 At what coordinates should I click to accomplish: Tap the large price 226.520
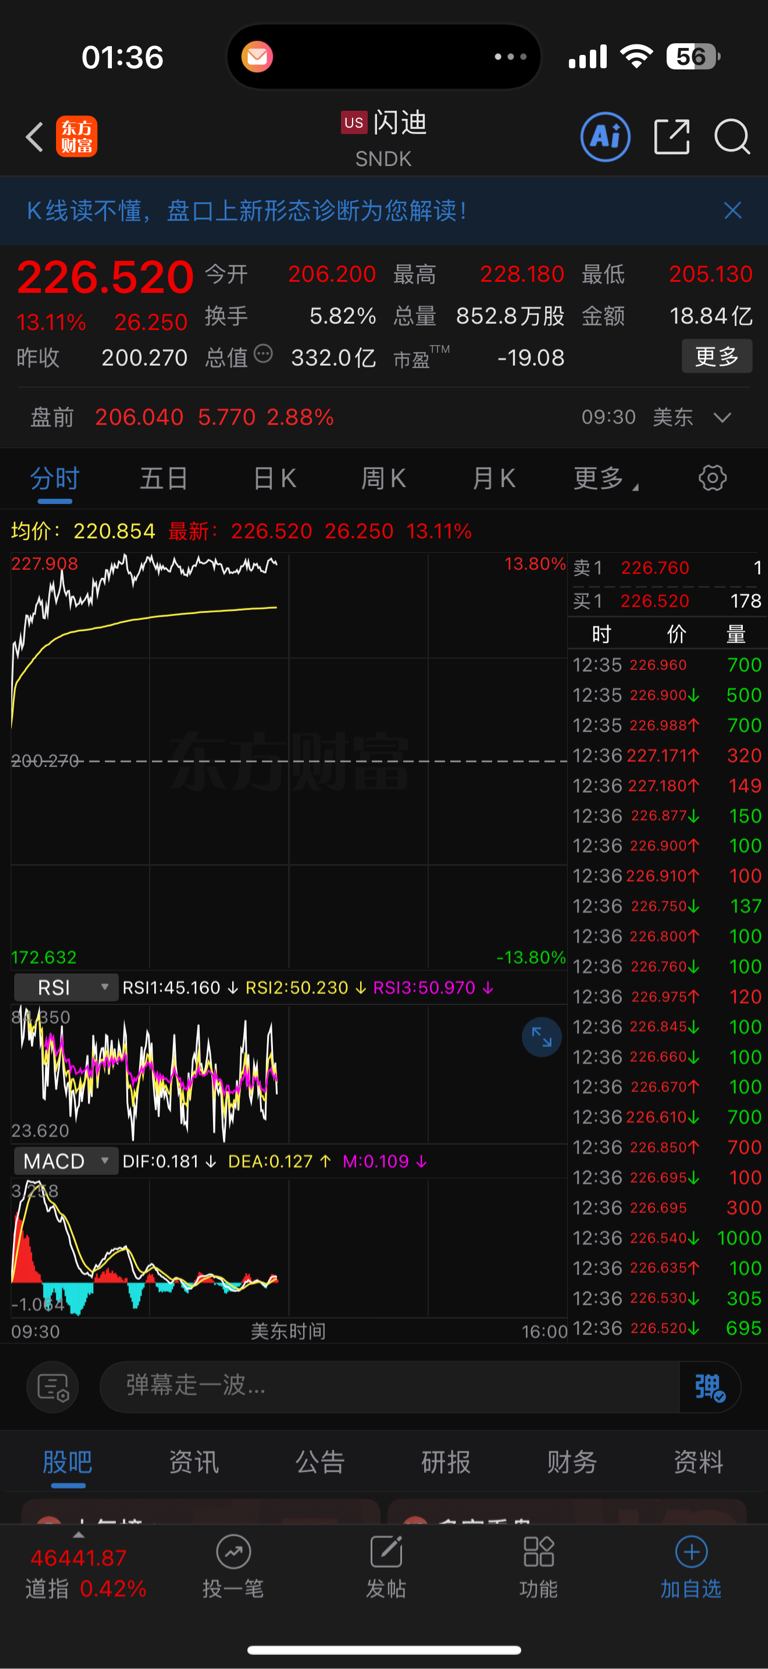click(105, 277)
